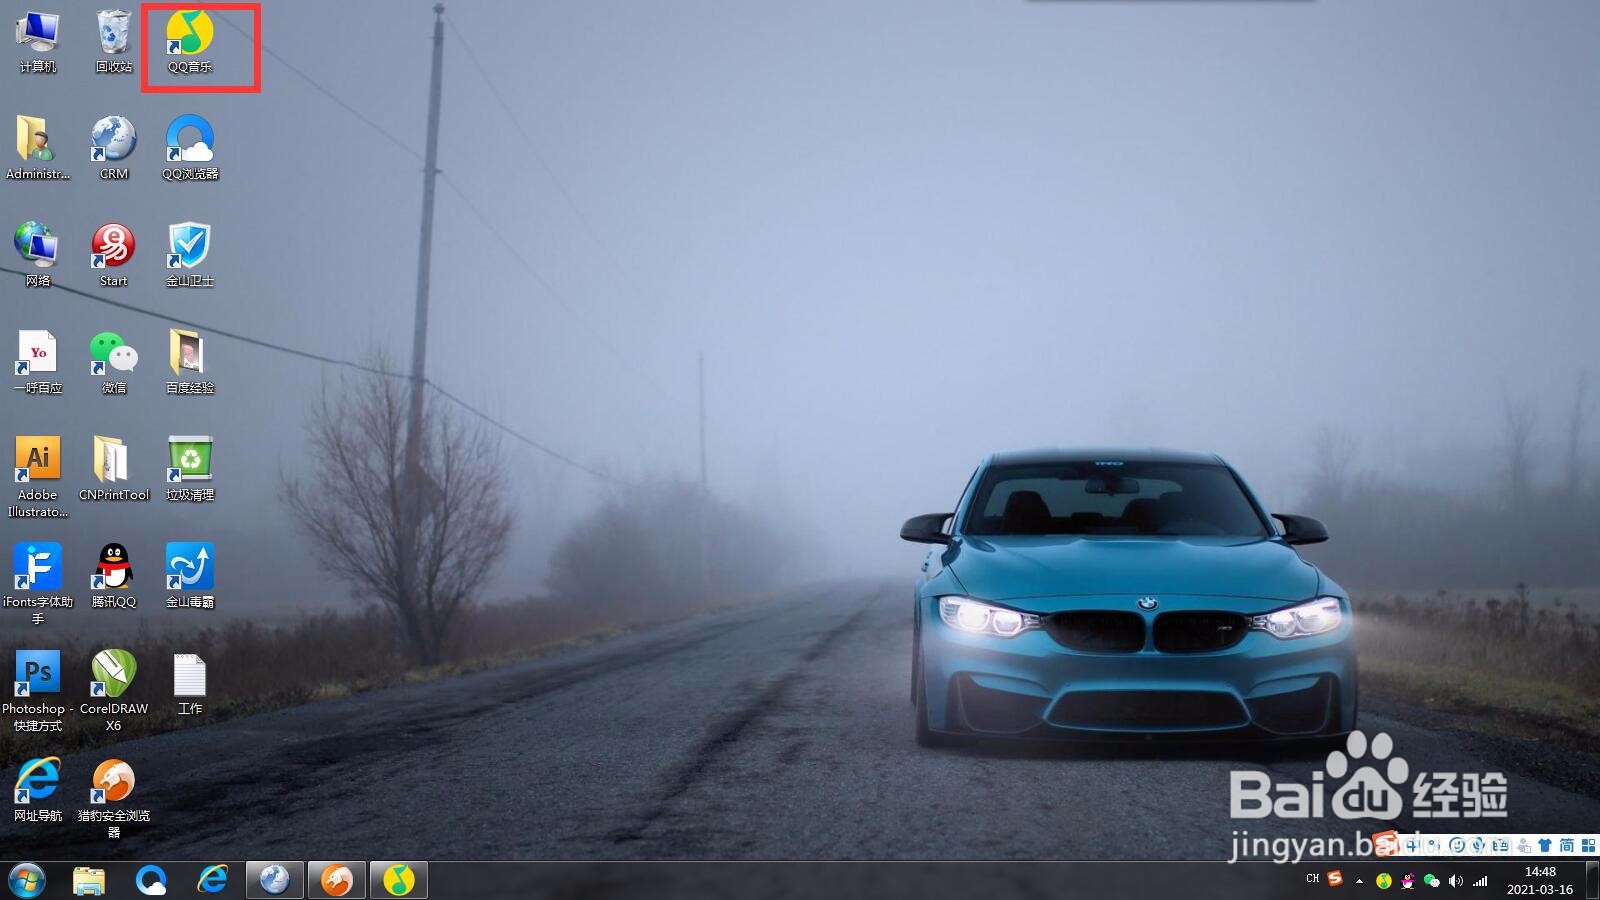The height and width of the screenshot is (900, 1600).
Task: Select the 一呼百应 desktop shortcut
Action: pyautogui.click(x=38, y=362)
